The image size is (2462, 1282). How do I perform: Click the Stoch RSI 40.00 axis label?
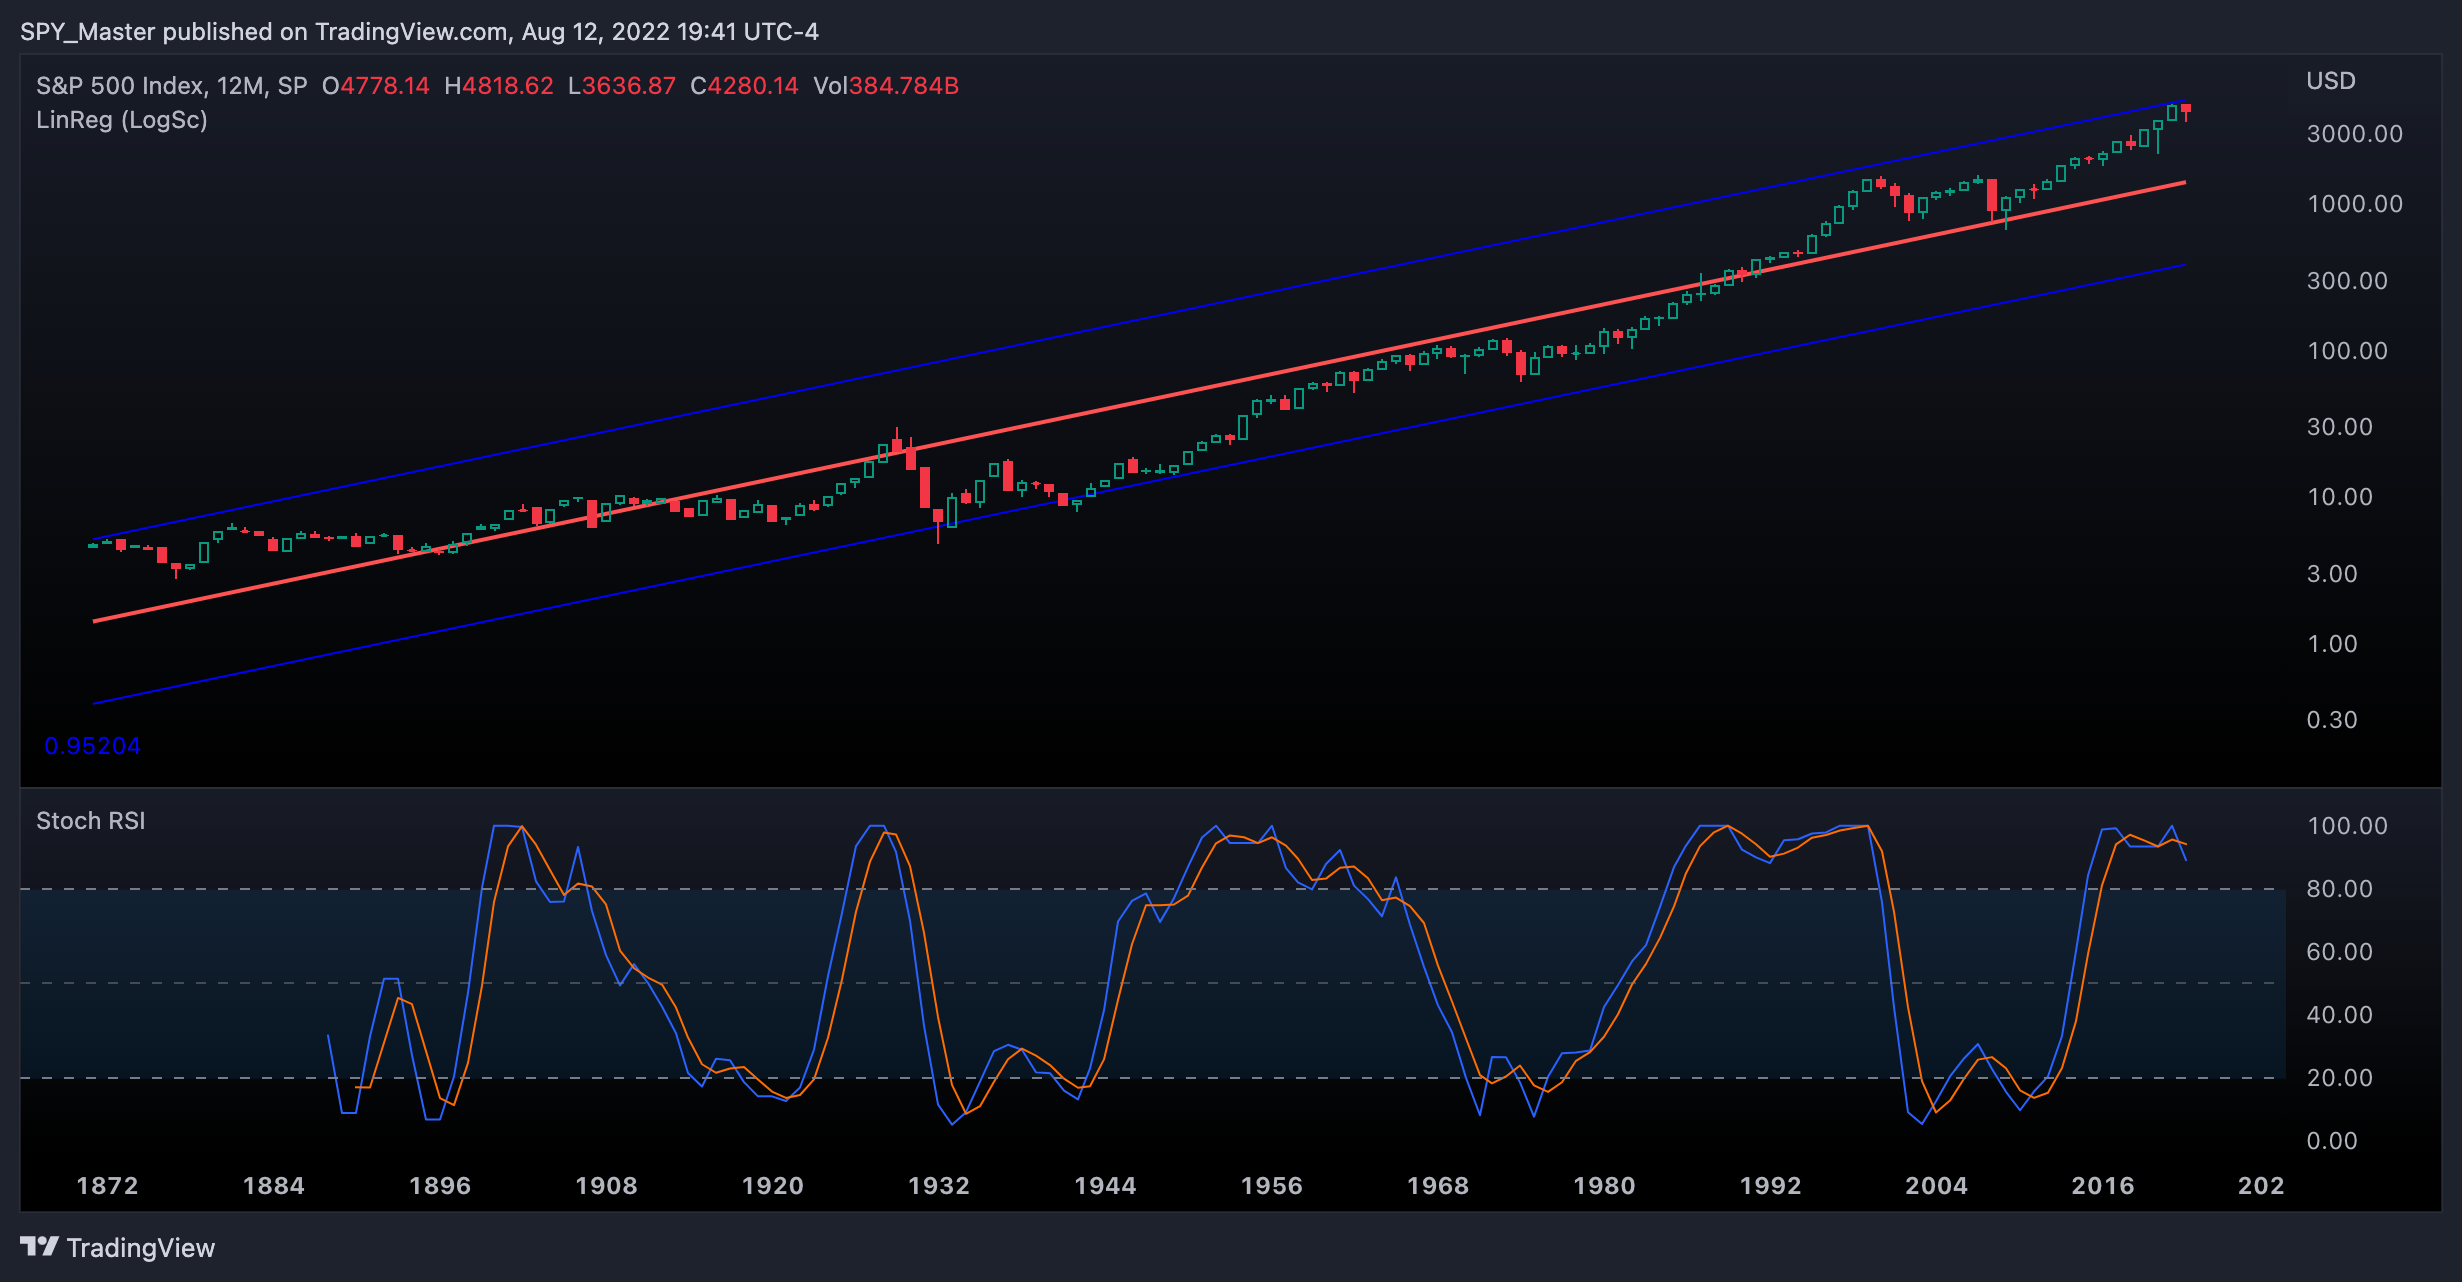point(2340,1015)
